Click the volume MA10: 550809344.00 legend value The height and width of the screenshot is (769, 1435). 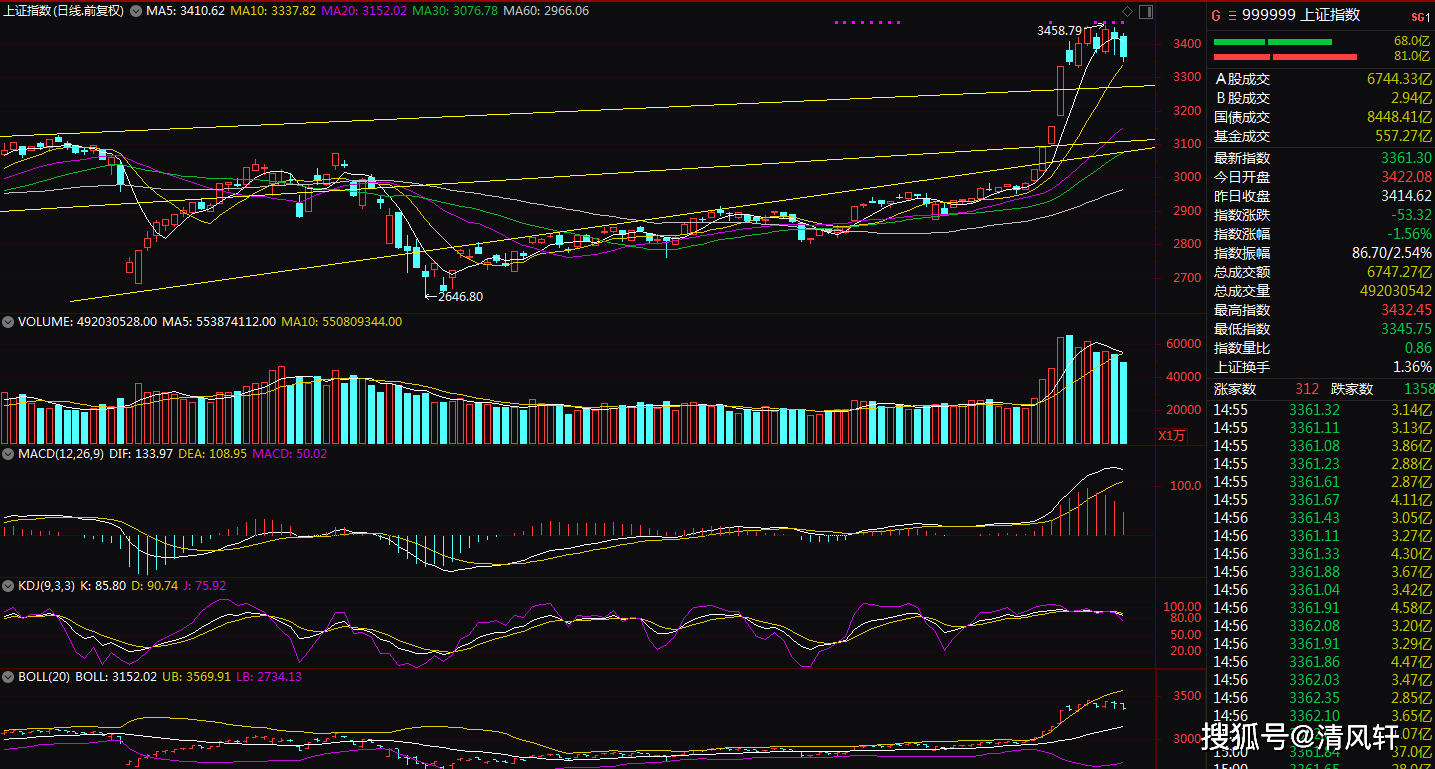coord(341,322)
